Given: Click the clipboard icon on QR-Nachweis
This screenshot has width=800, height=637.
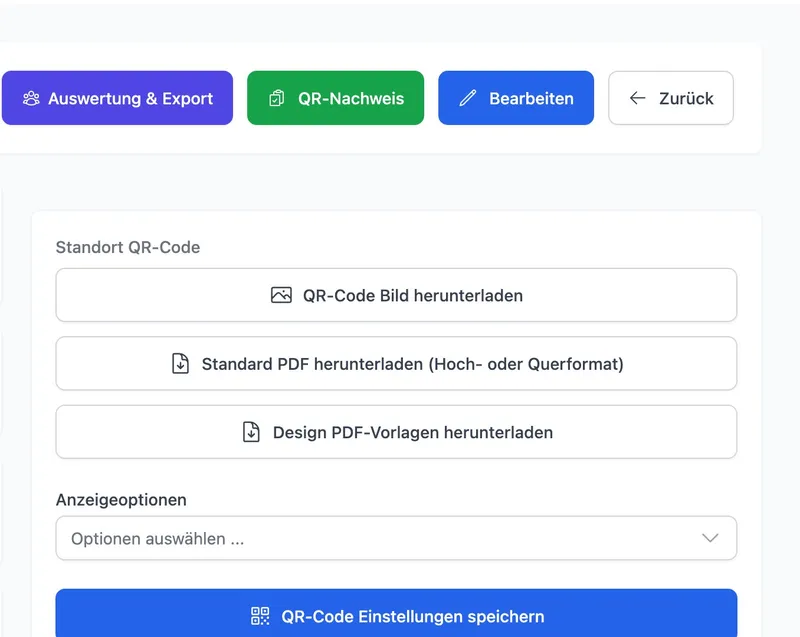Looking at the screenshot, I should (x=277, y=98).
